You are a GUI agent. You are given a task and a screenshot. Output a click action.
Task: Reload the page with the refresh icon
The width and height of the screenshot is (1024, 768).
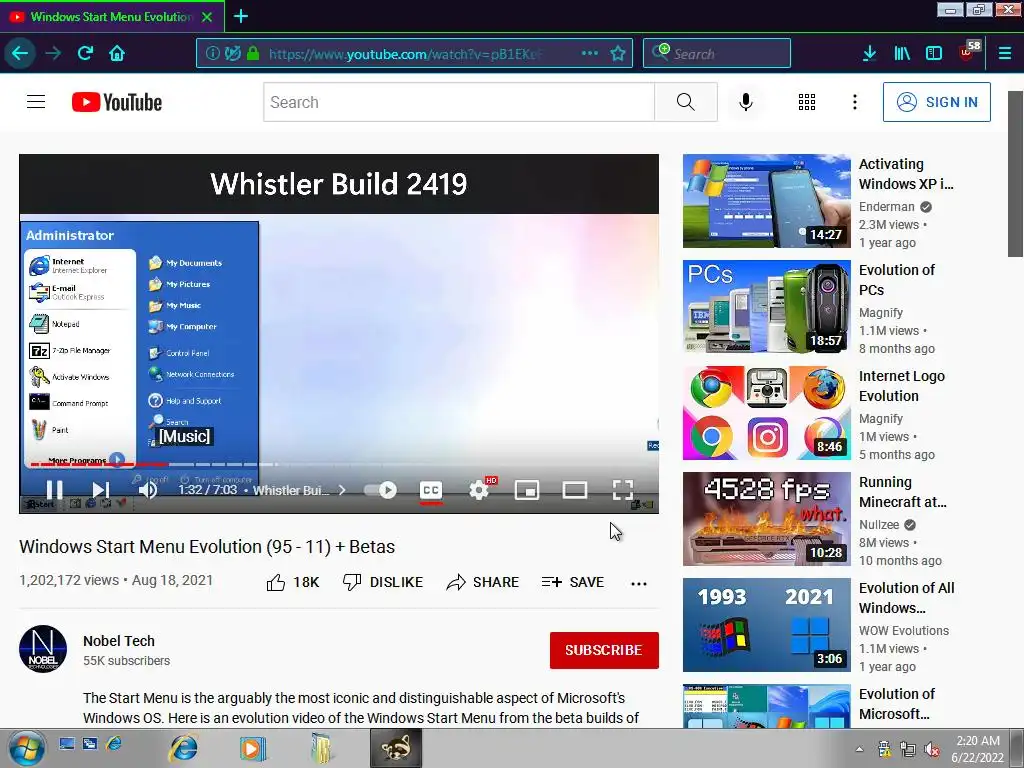pyautogui.click(x=85, y=53)
